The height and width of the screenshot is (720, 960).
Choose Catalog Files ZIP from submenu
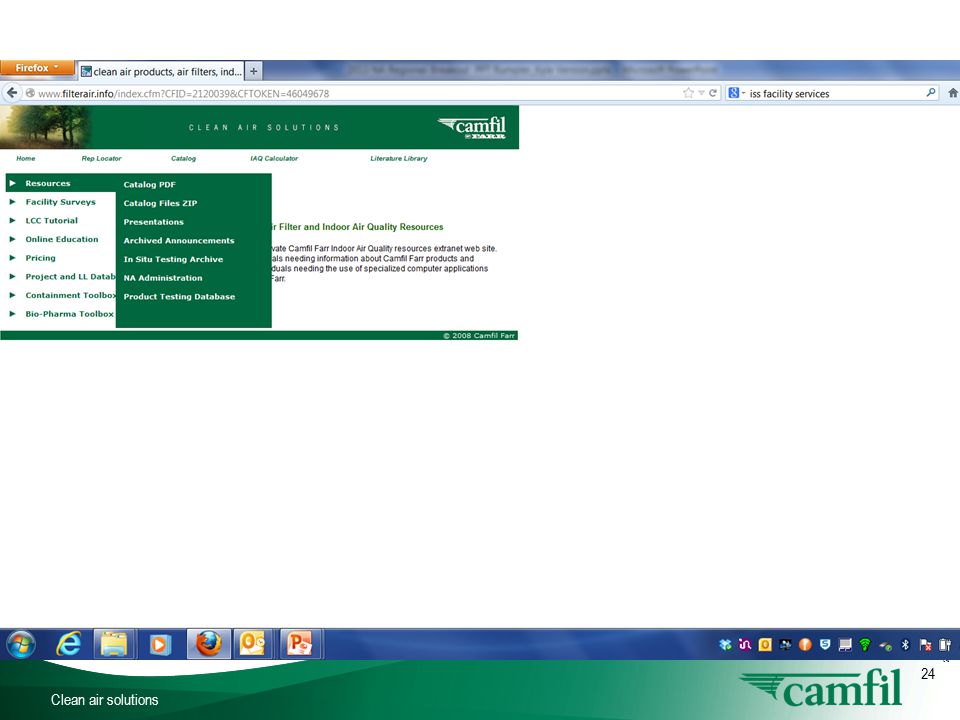(160, 203)
